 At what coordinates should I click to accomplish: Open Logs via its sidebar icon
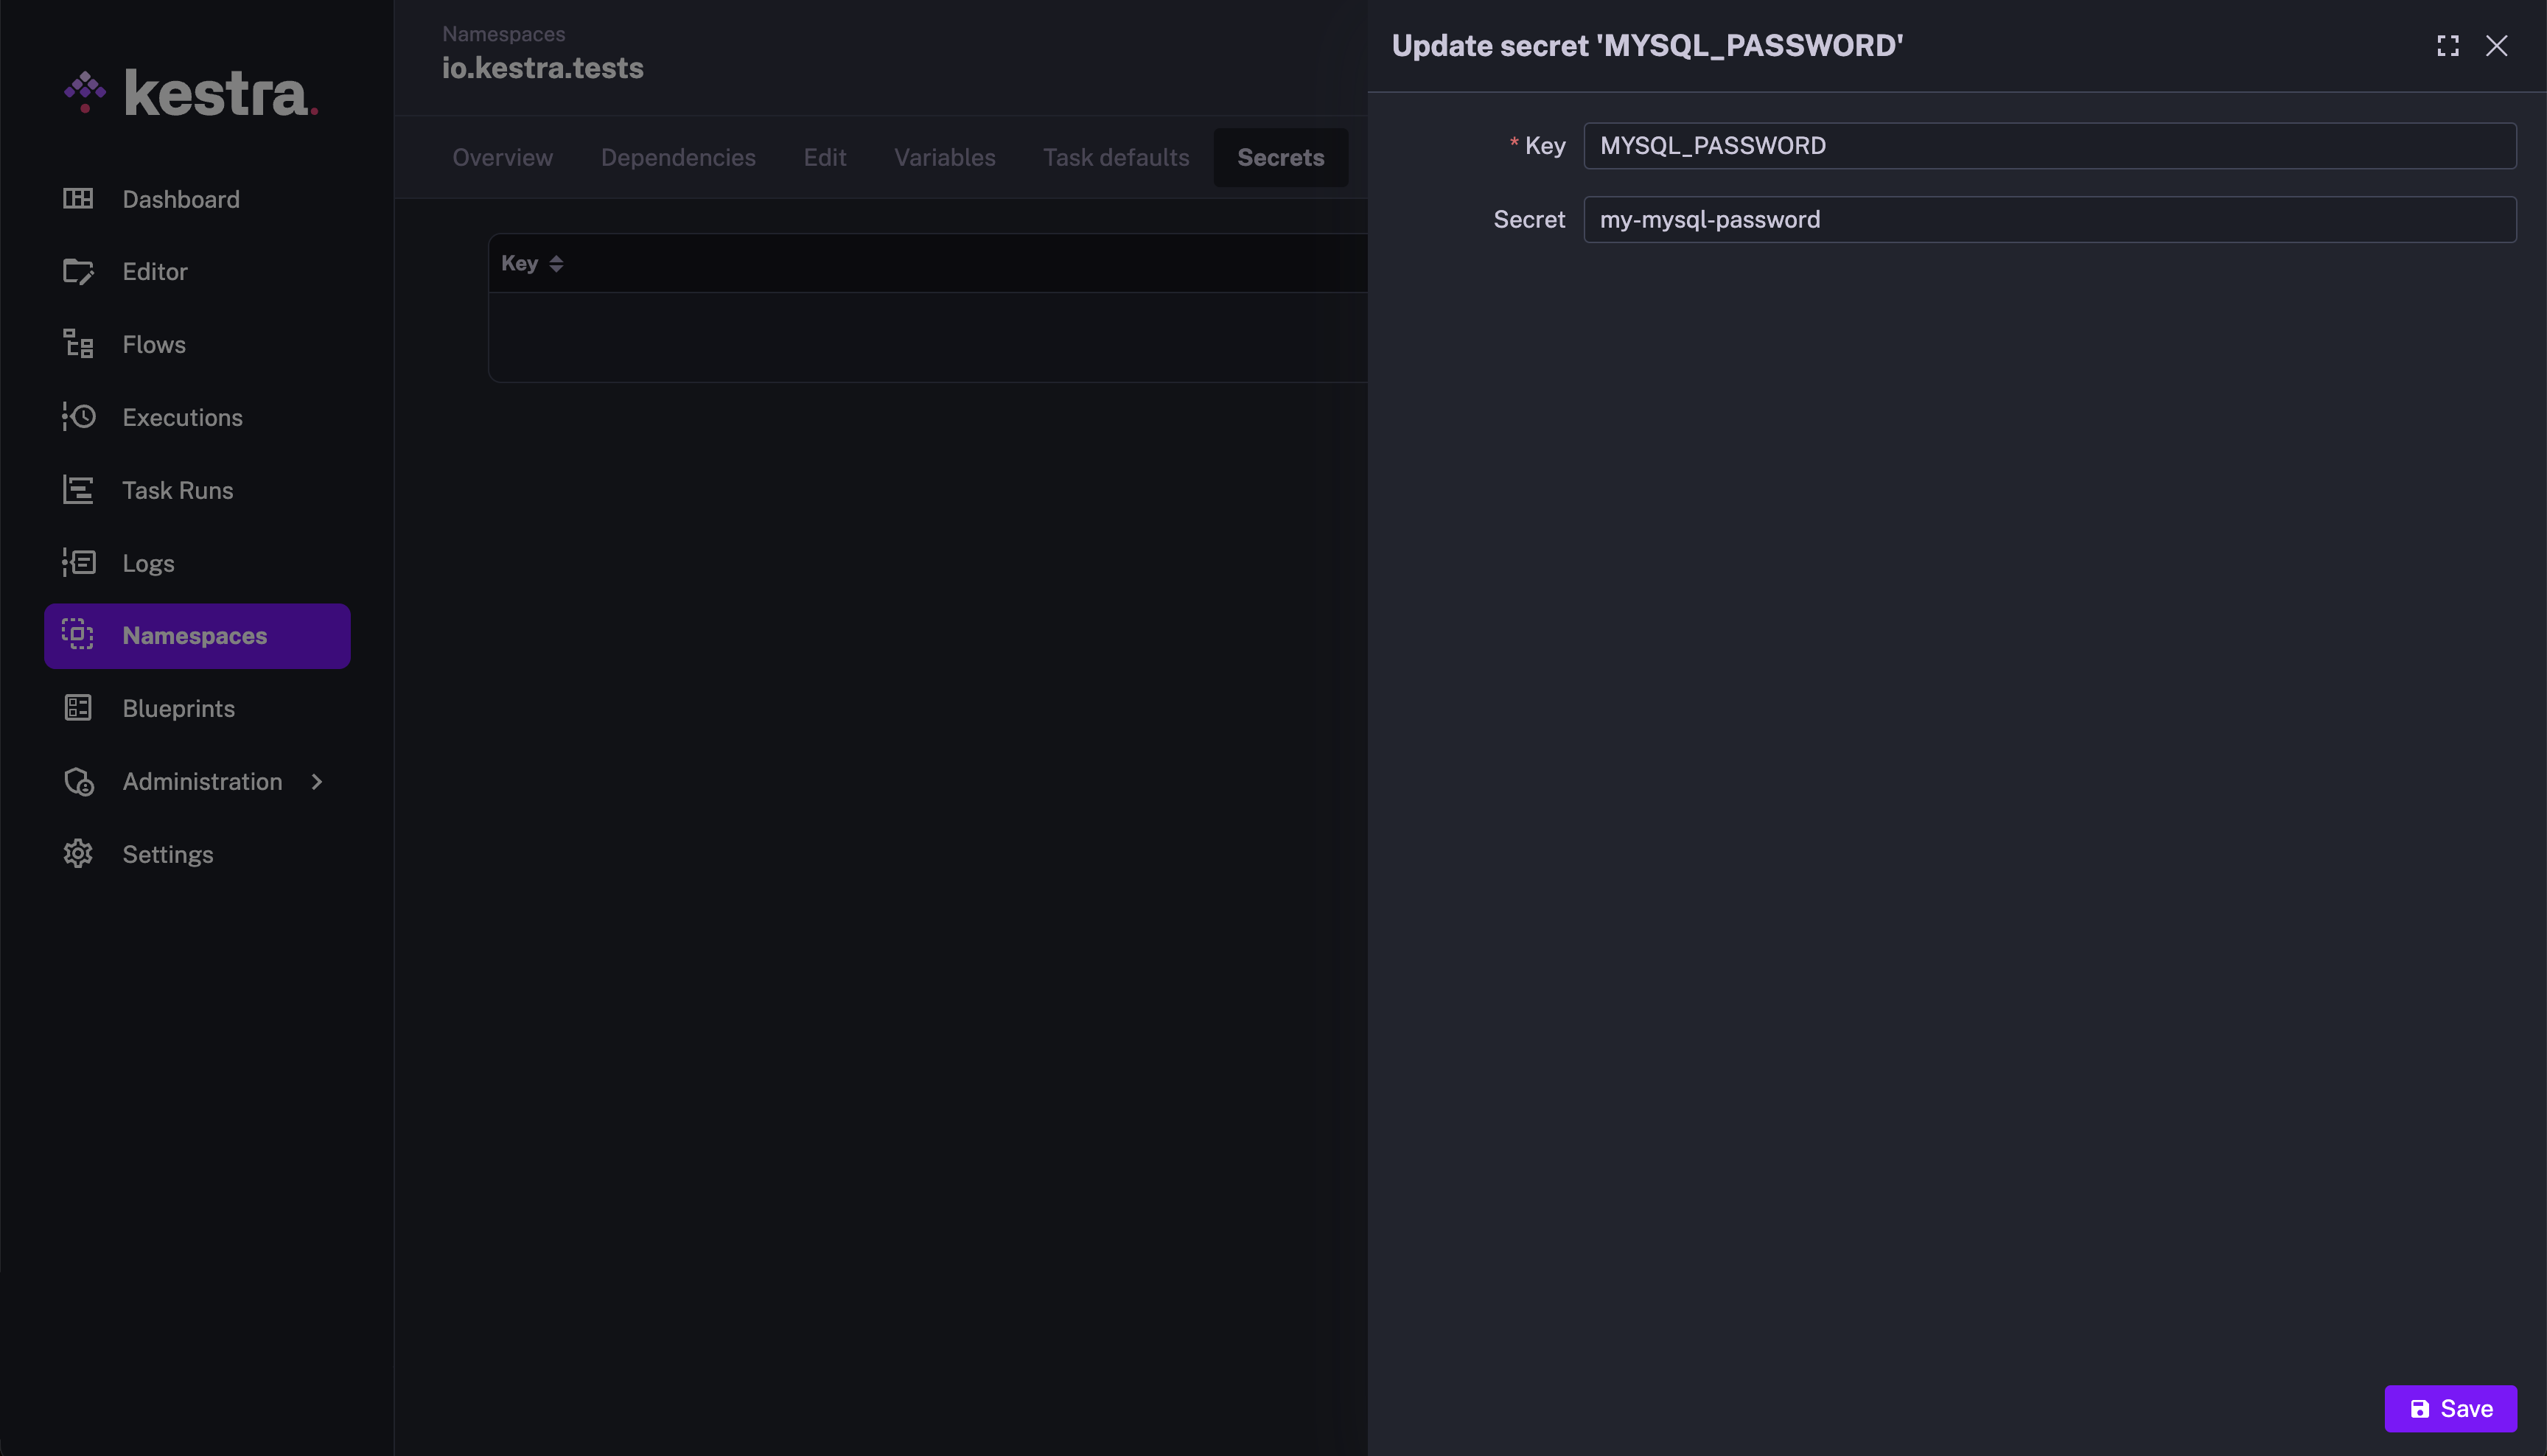click(78, 563)
